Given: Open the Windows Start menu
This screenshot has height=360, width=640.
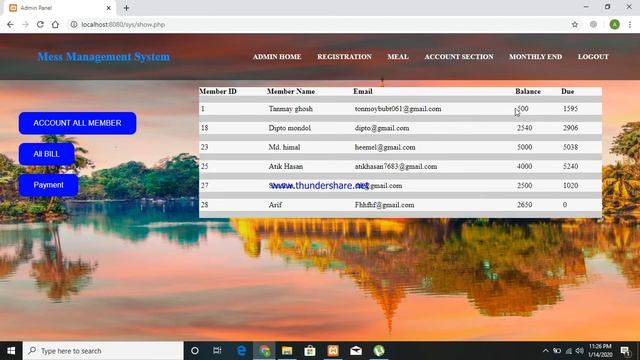Looking at the screenshot, I should tap(11, 351).
